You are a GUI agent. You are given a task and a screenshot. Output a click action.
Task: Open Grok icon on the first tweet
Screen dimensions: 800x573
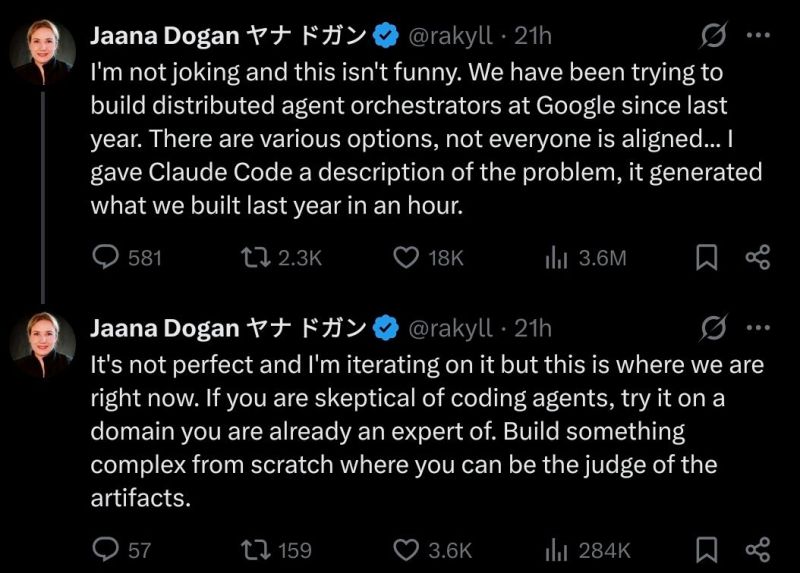(713, 36)
